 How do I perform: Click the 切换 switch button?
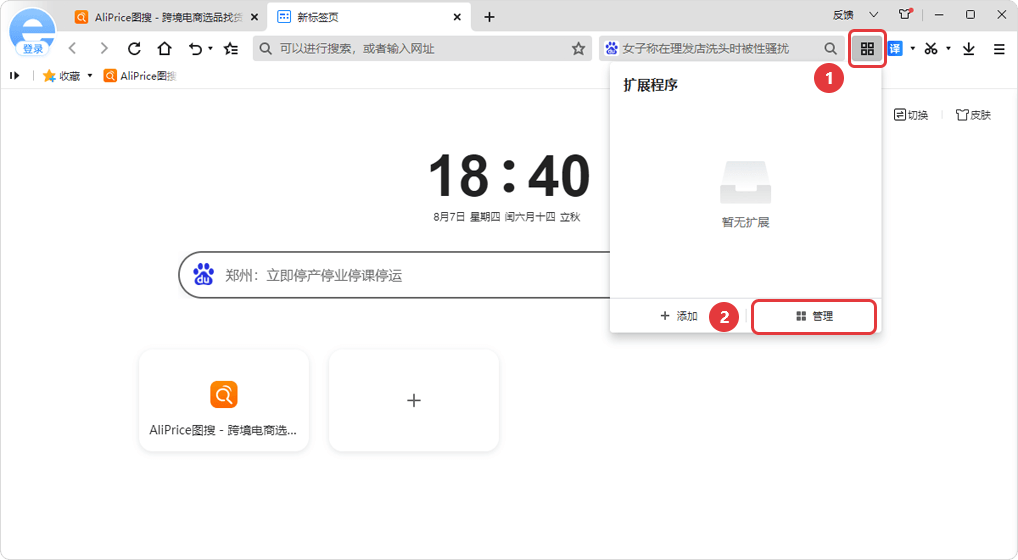911,115
